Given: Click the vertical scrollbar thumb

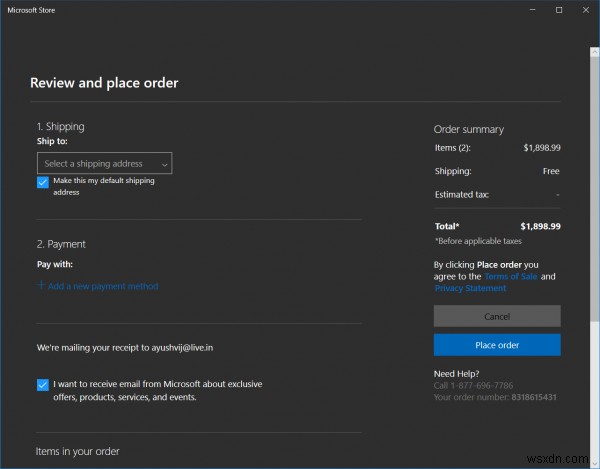Looking at the screenshot, I should coord(595,189).
